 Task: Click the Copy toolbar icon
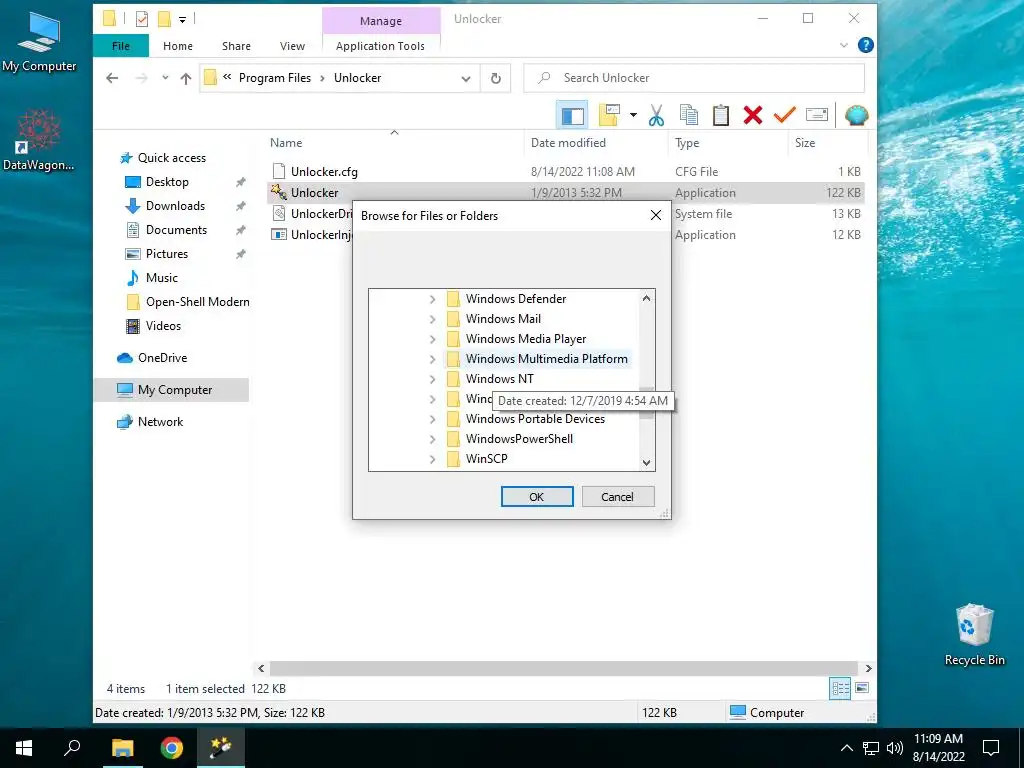(688, 116)
